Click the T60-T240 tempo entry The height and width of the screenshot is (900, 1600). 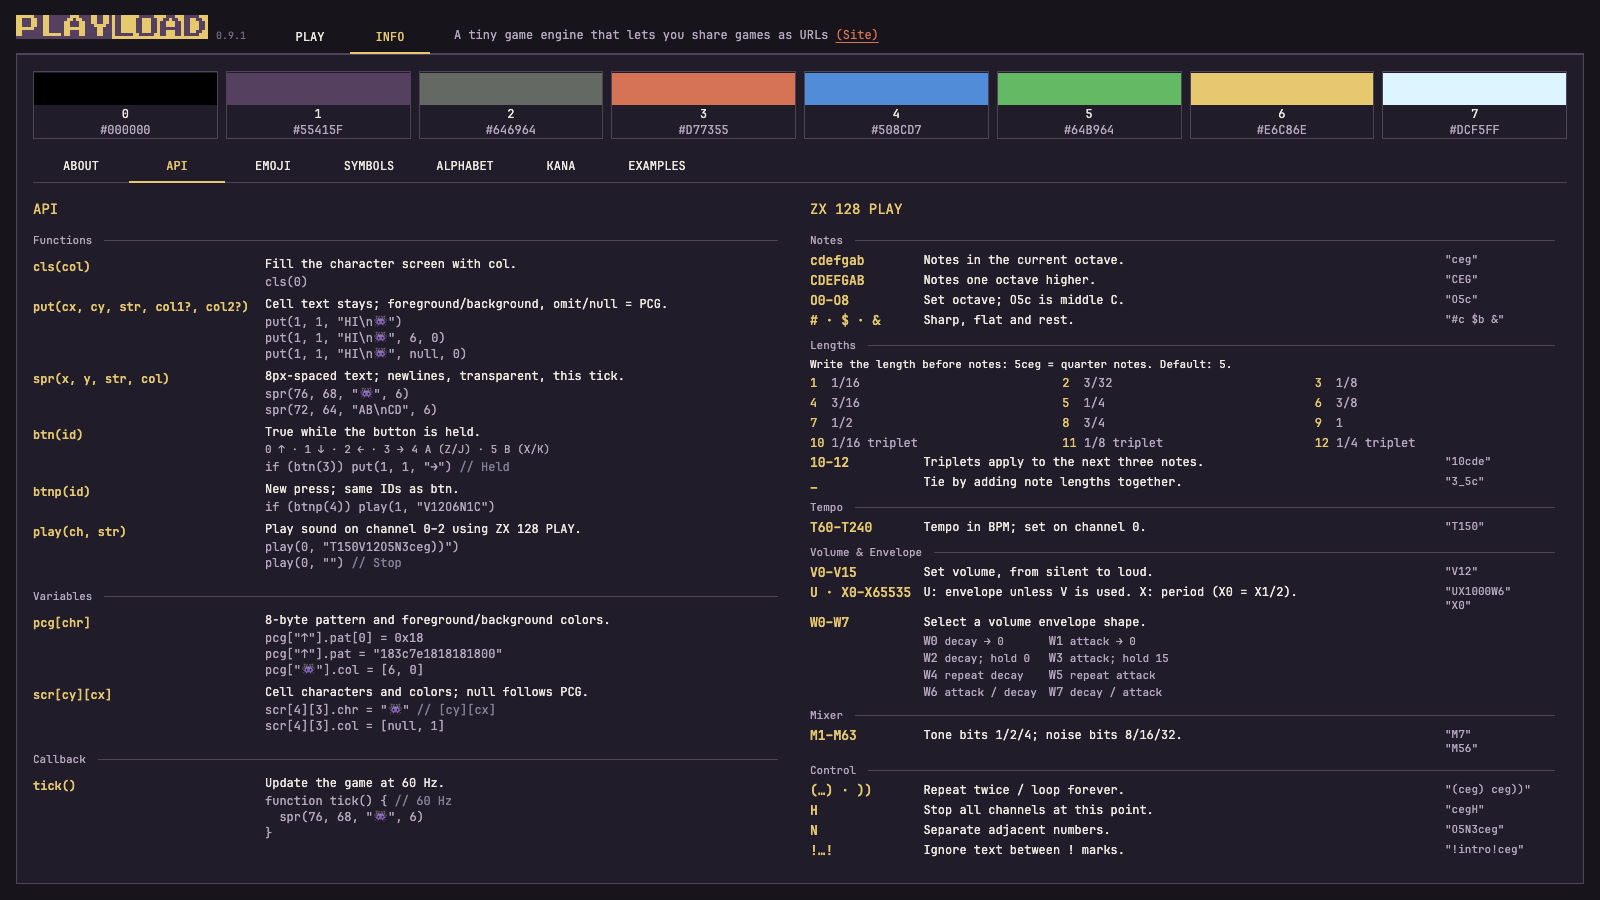841,528
